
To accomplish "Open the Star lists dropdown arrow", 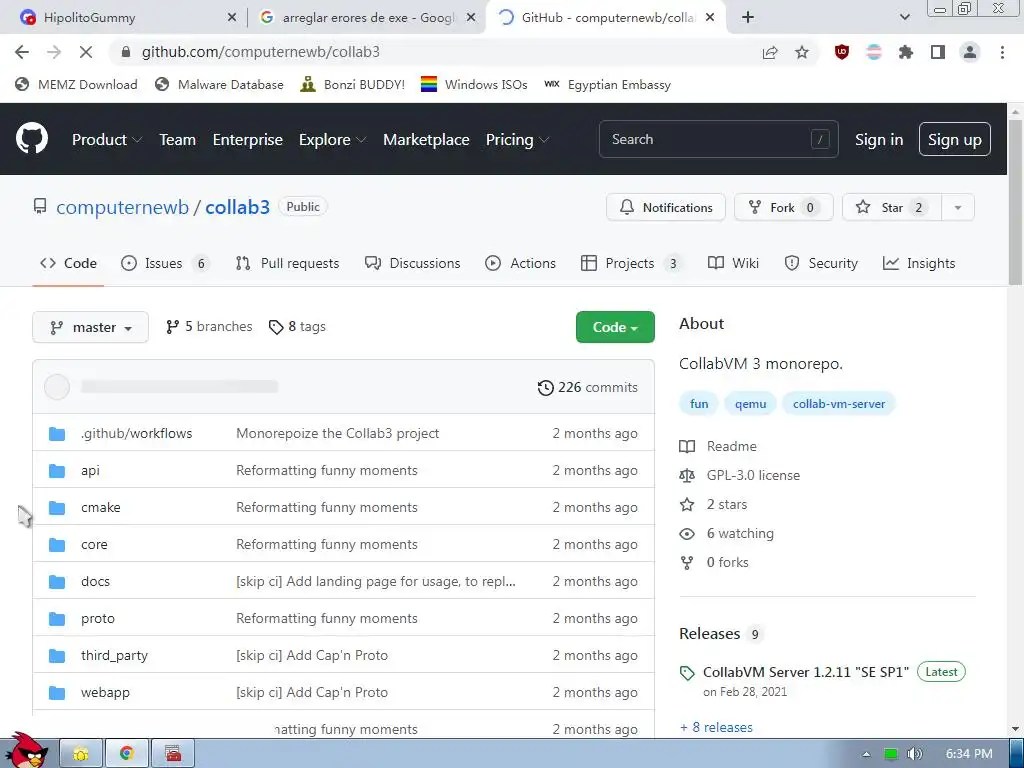I will pos(957,208).
